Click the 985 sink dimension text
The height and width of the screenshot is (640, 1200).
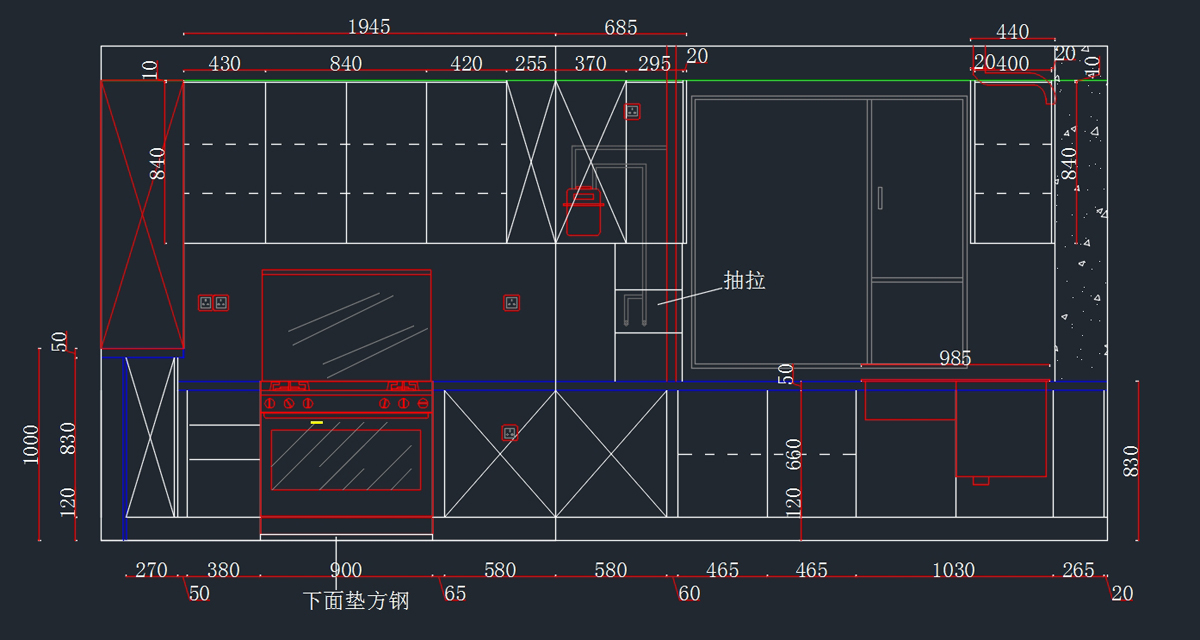point(955,358)
